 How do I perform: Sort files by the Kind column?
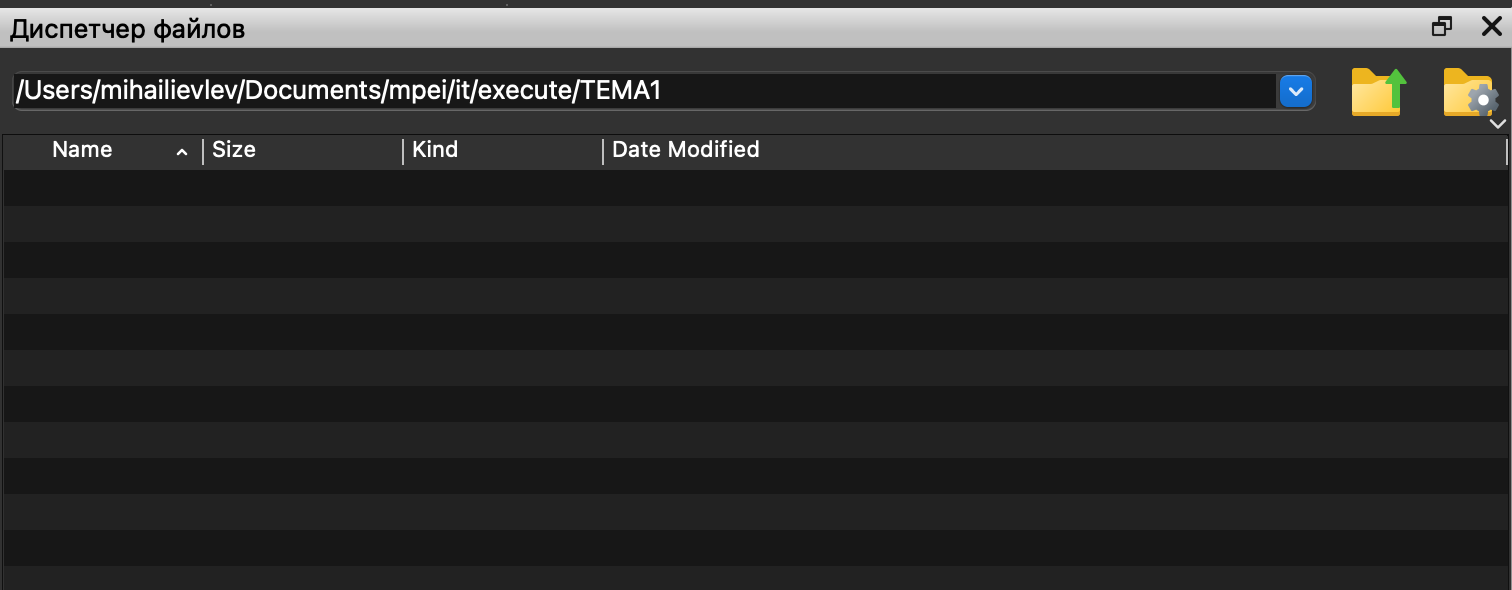tap(435, 150)
